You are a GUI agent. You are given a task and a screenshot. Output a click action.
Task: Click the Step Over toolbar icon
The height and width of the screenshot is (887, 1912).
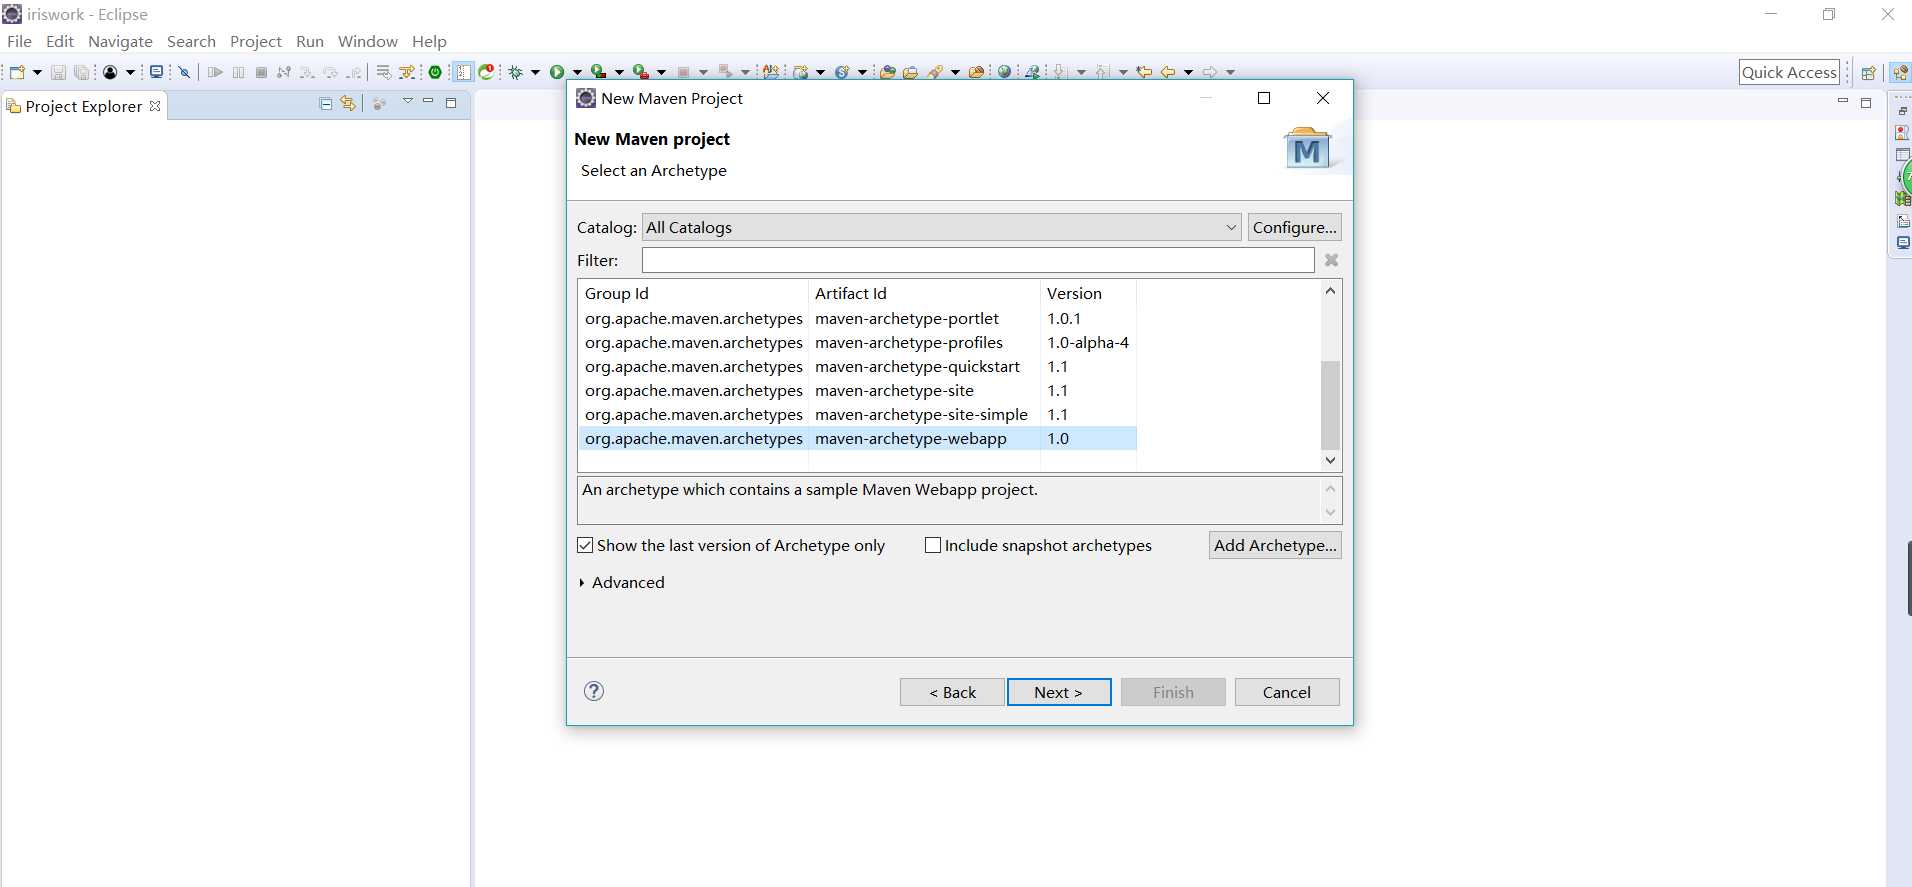click(330, 72)
